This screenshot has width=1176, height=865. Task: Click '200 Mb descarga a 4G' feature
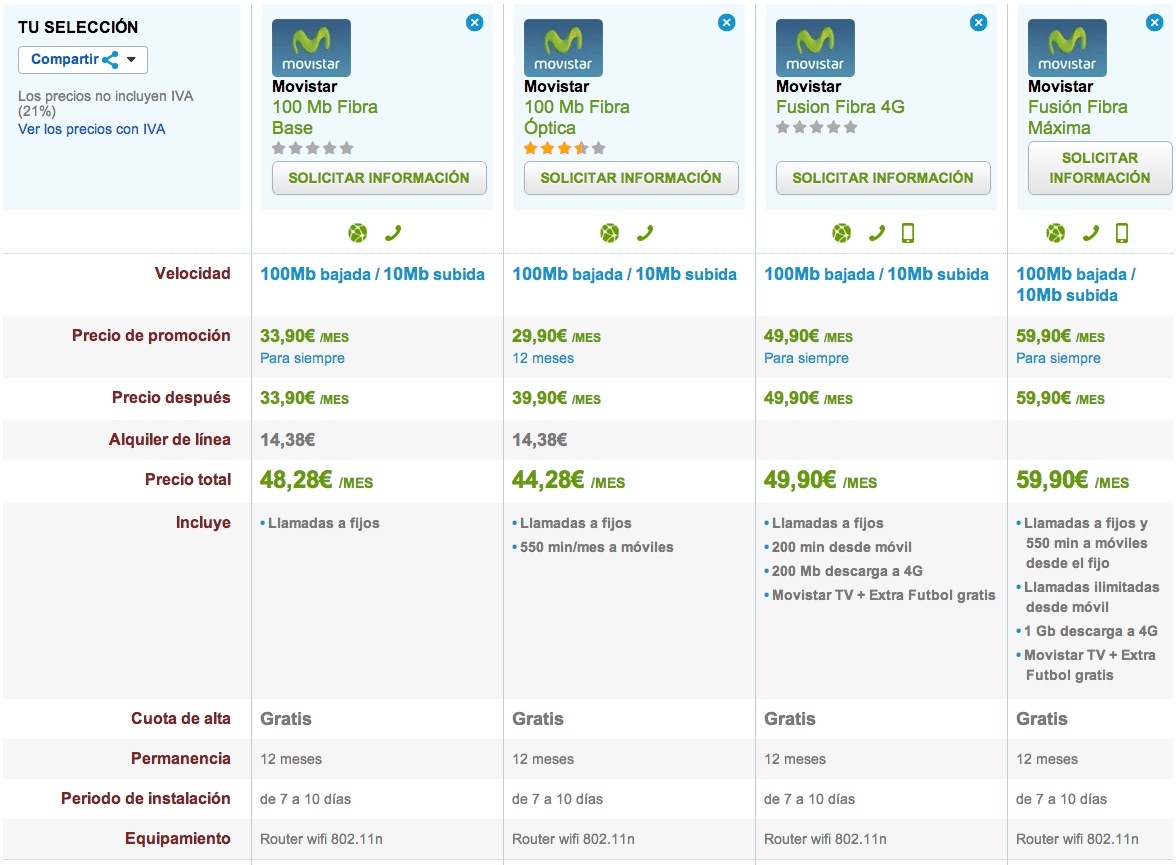(x=847, y=572)
